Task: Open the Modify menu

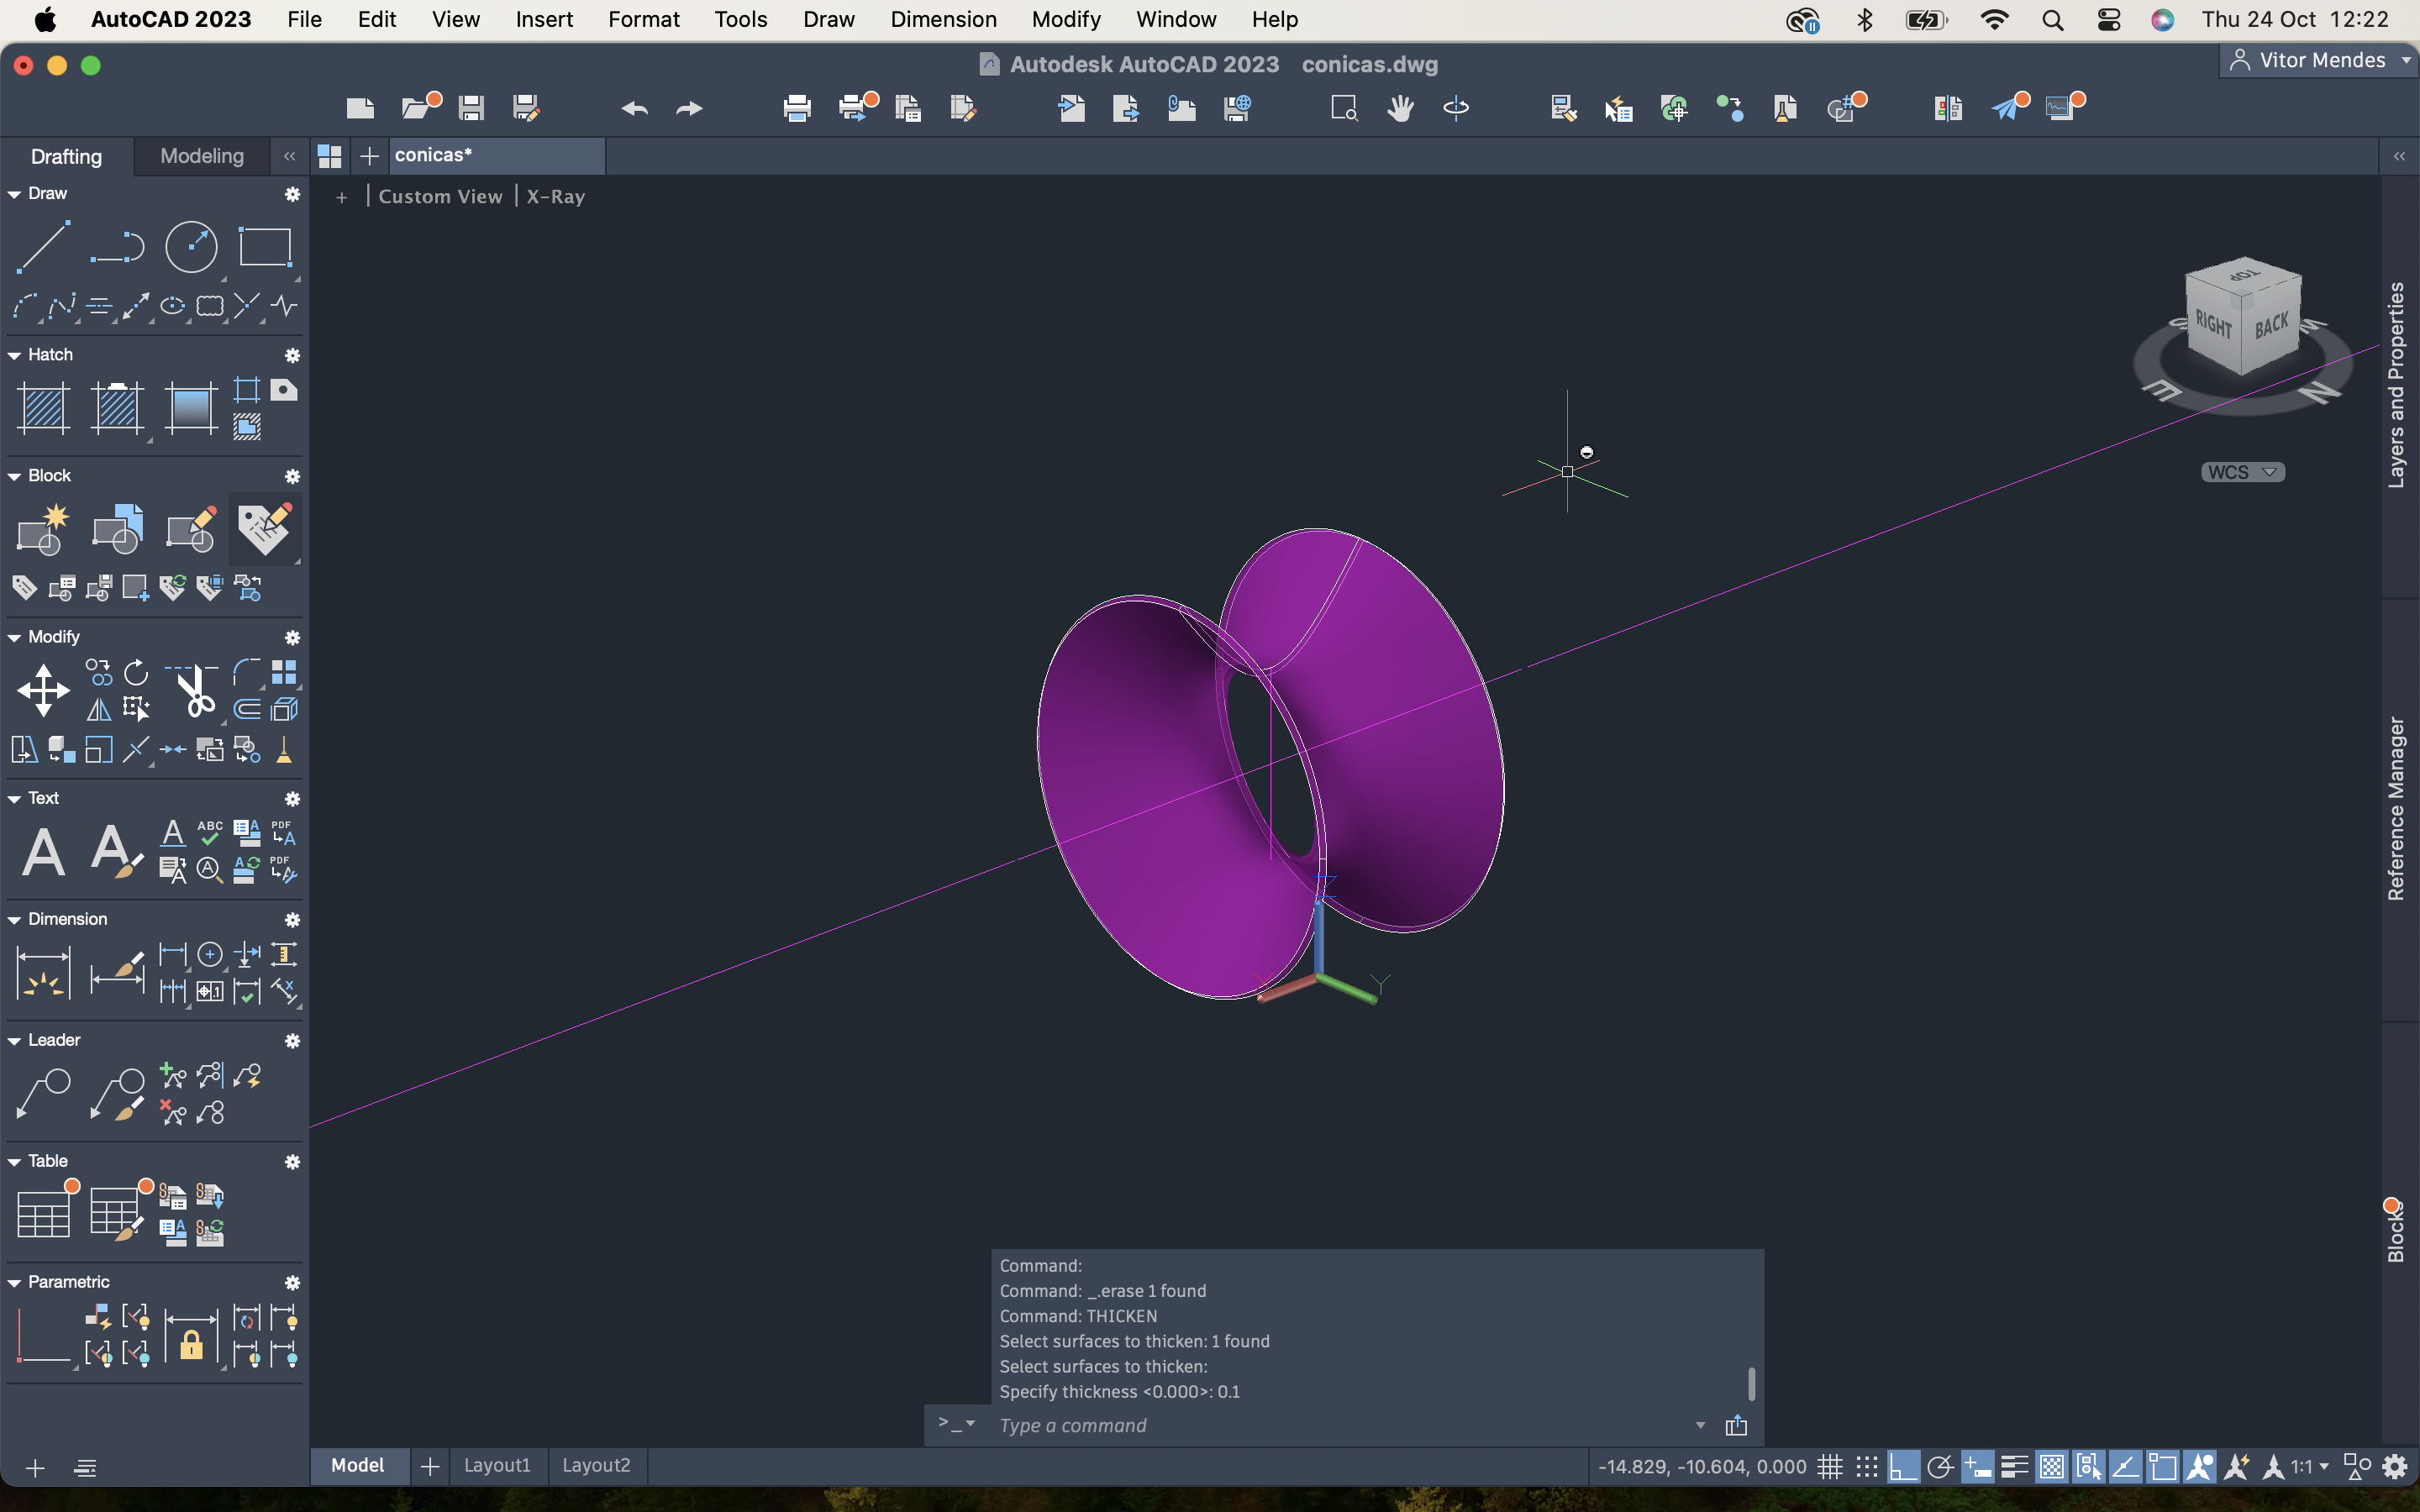Action: 1066,19
